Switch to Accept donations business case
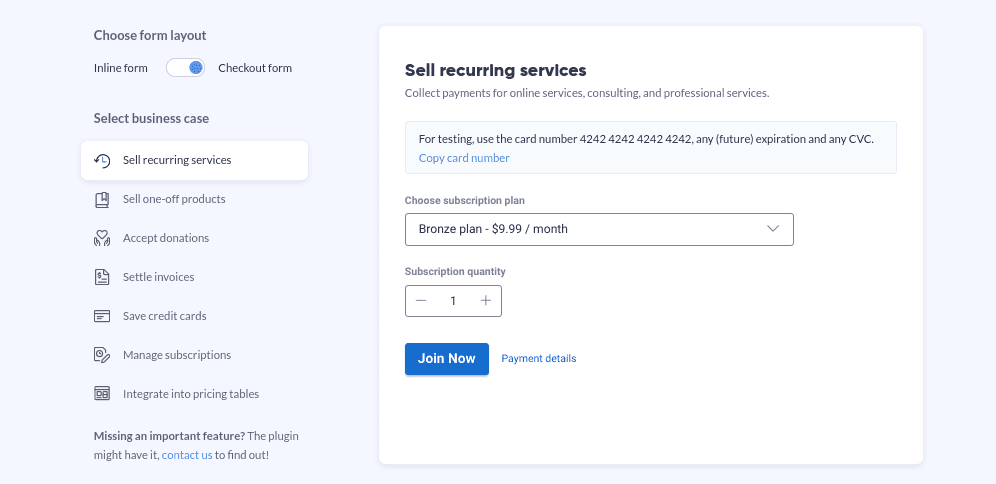Image resolution: width=996 pixels, height=484 pixels. pyautogui.click(x=166, y=238)
